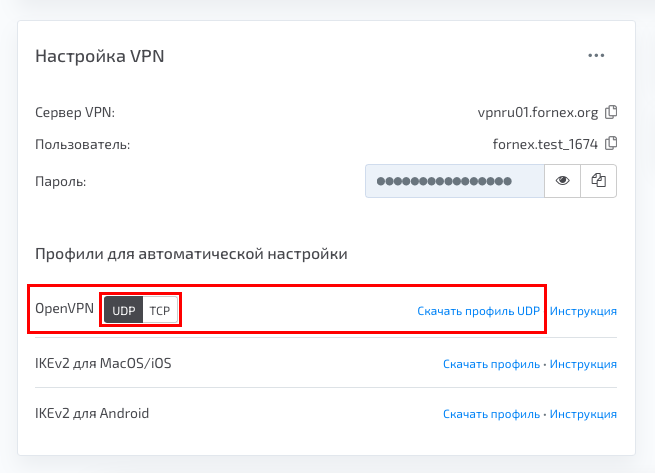
Task: Click the Настройка VPN heading
Action: click(x=99, y=56)
